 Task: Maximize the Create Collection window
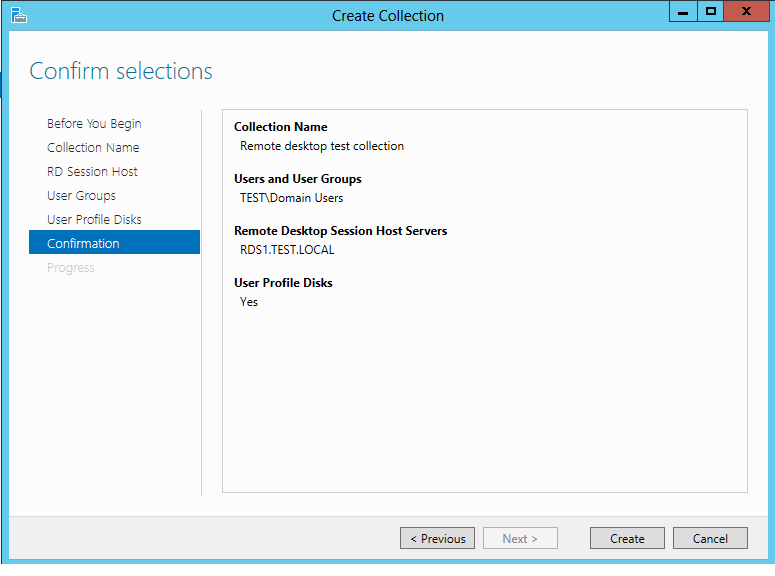point(711,11)
